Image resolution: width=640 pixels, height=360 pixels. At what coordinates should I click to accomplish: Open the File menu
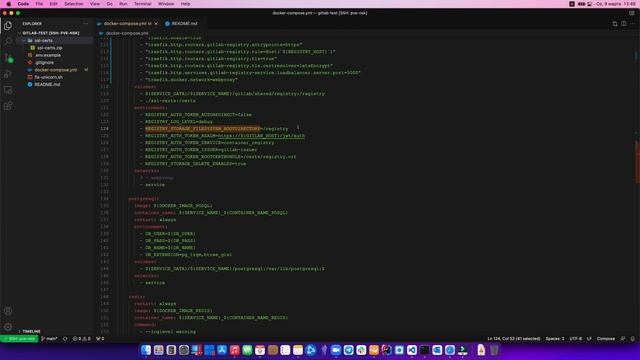point(39,4)
